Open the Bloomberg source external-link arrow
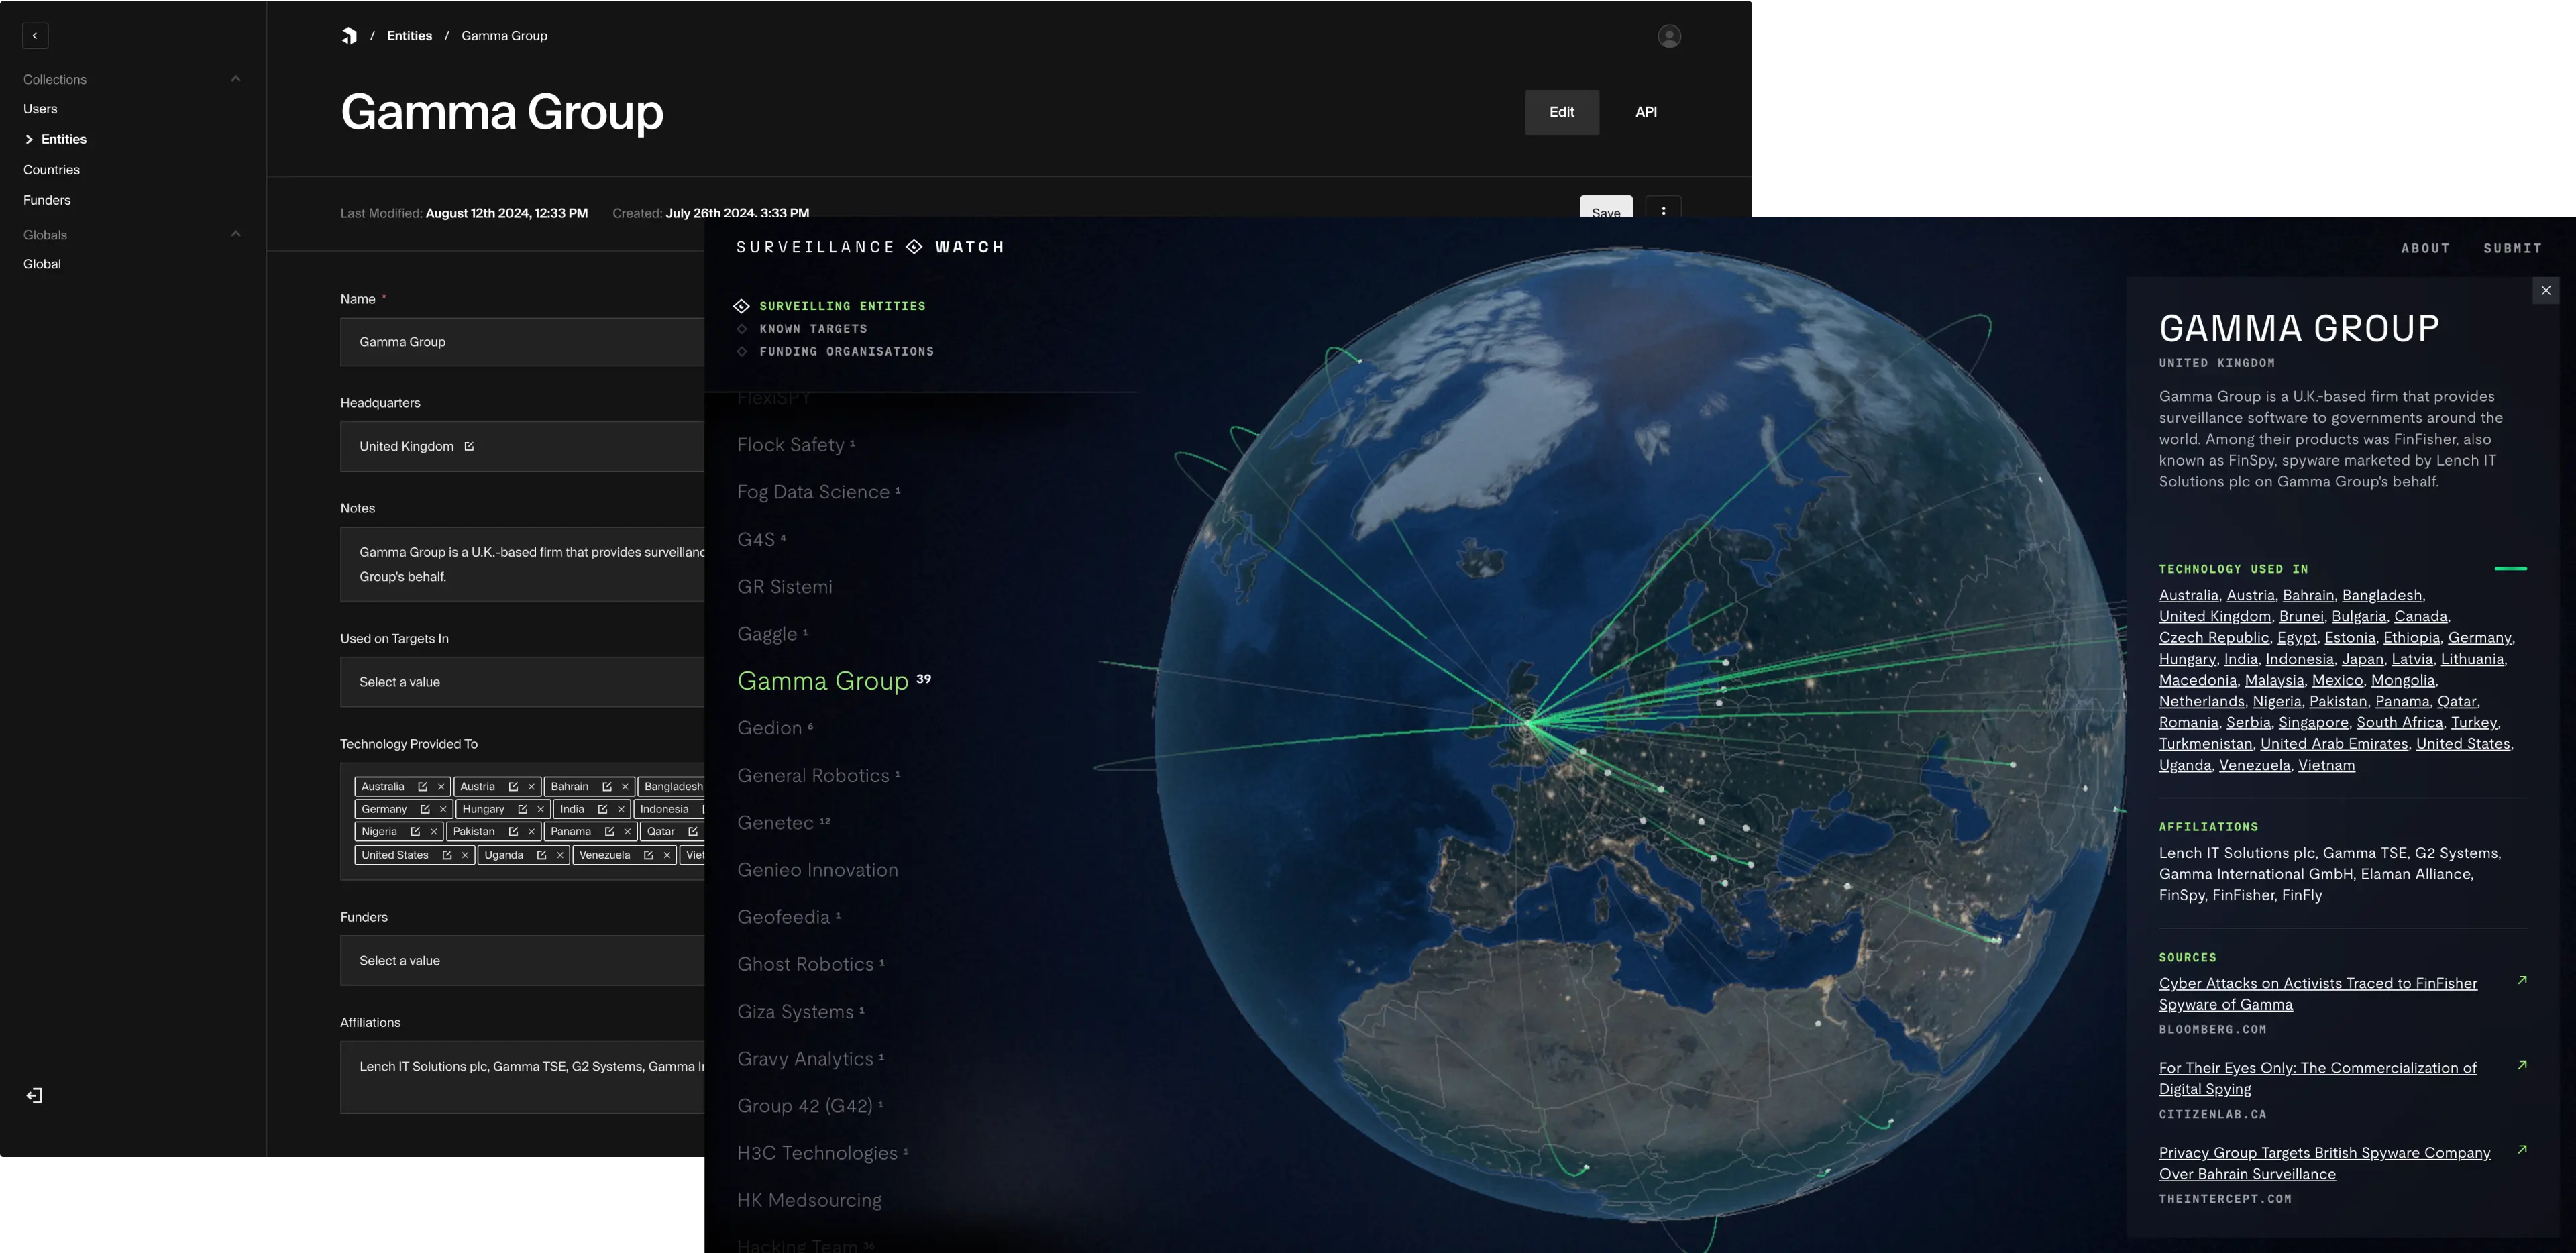 pyautogui.click(x=2522, y=980)
